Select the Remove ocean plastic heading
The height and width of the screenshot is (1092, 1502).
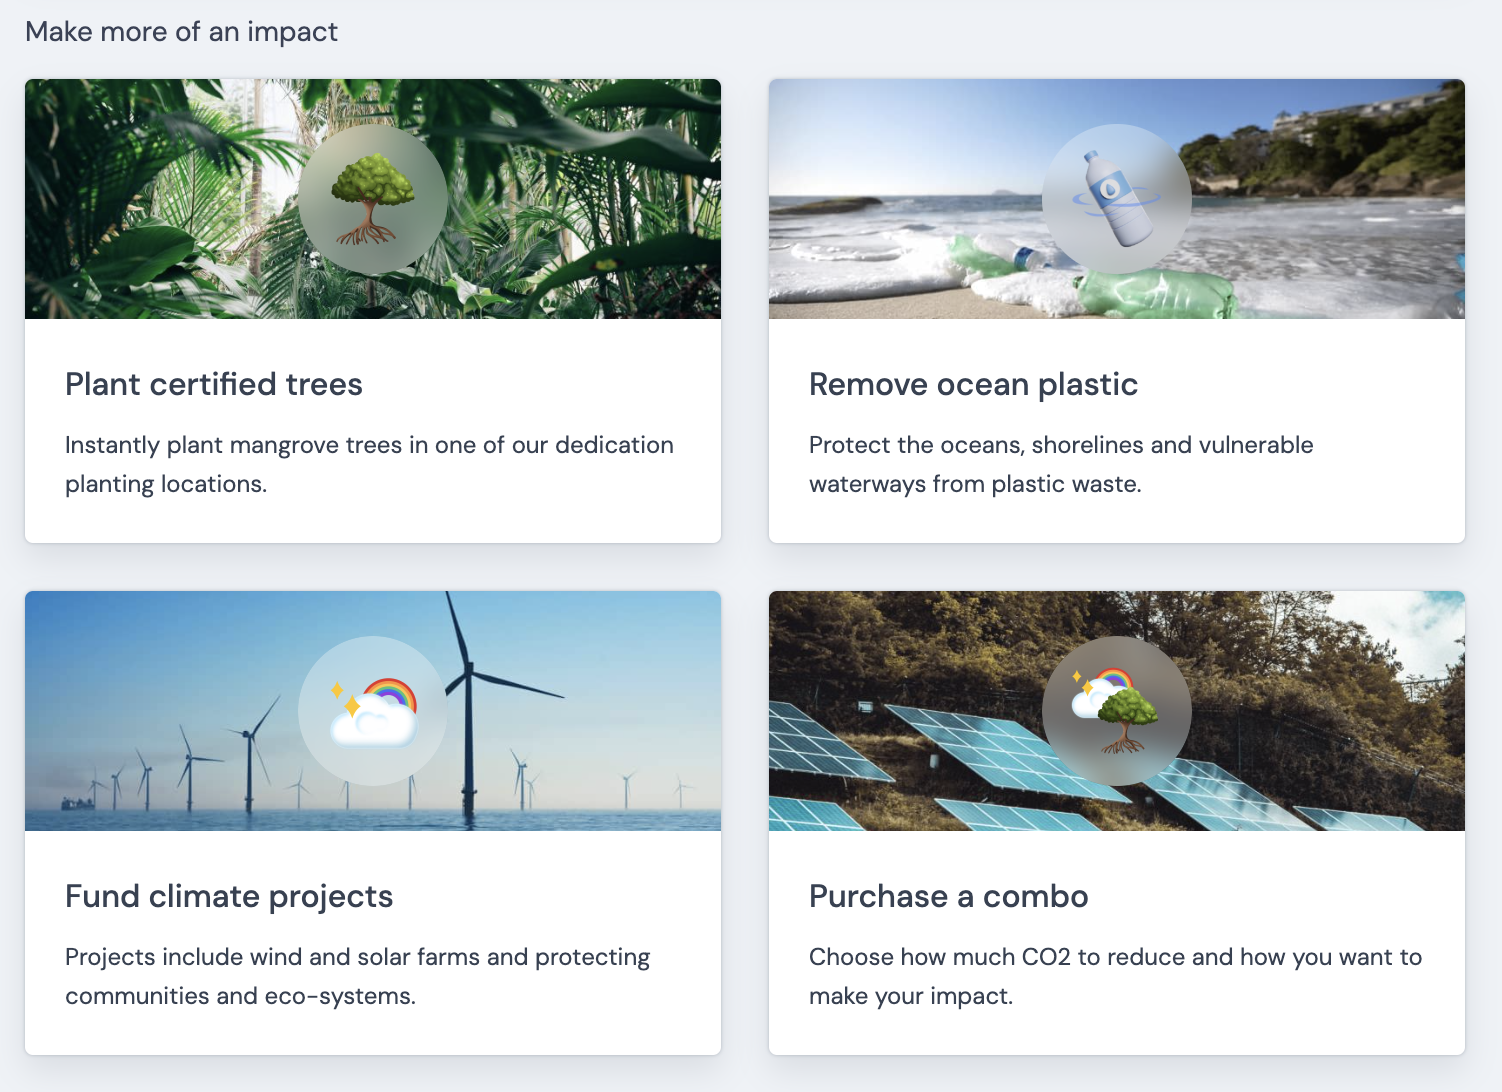(x=973, y=384)
